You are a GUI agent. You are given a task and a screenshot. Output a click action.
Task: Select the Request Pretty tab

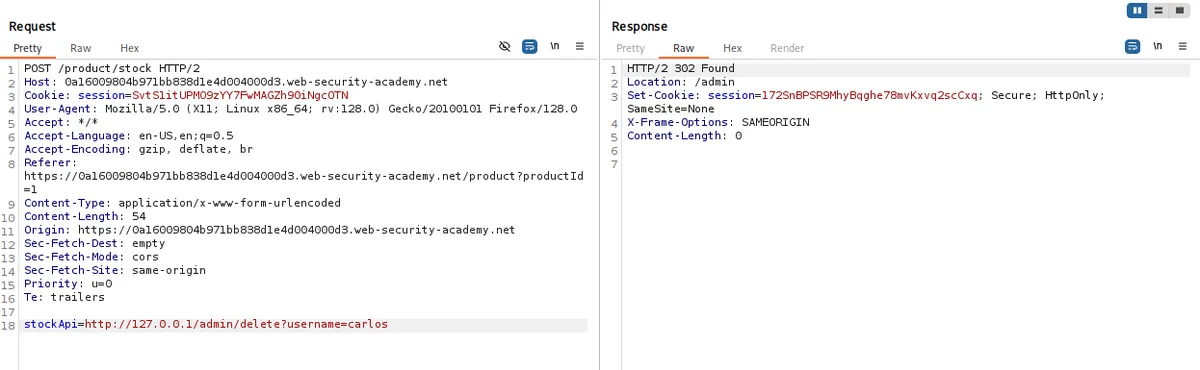point(28,48)
